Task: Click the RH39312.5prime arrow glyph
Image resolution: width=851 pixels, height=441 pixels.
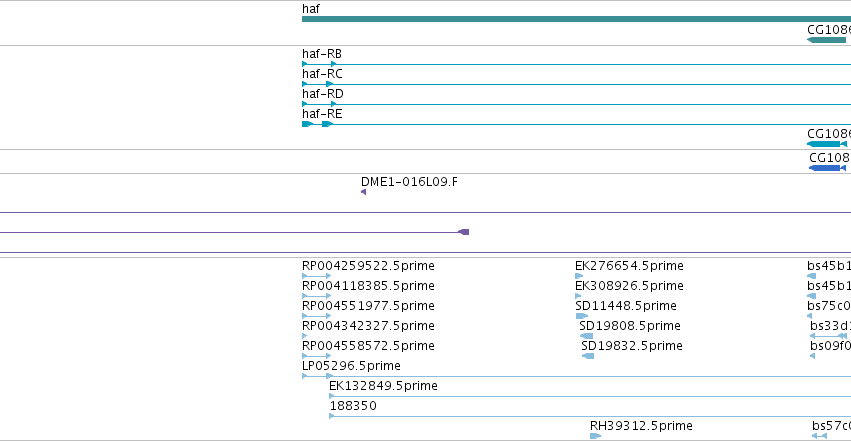Action: tap(595, 436)
